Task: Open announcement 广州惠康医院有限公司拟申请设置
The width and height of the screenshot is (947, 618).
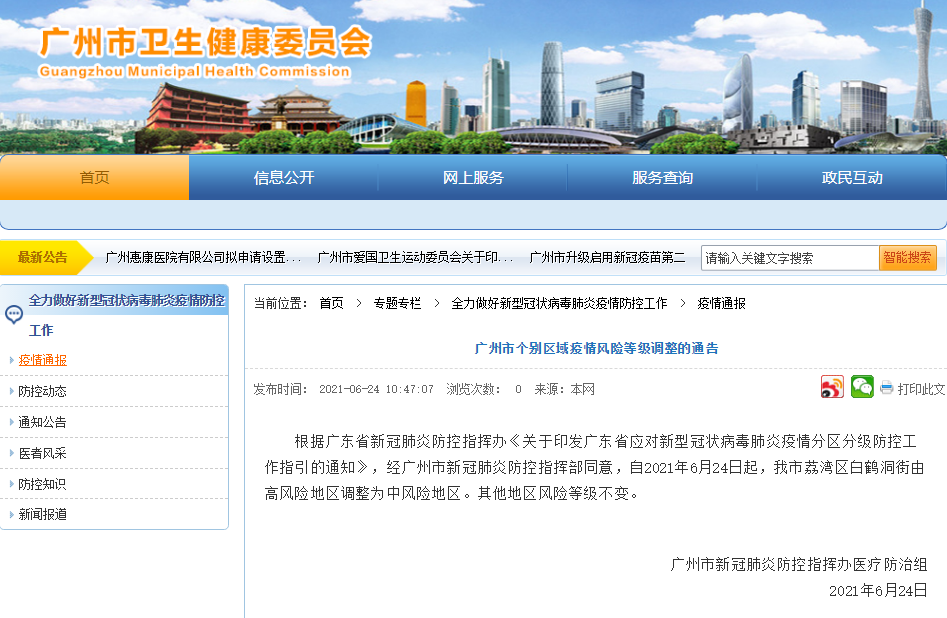Action: (x=203, y=258)
